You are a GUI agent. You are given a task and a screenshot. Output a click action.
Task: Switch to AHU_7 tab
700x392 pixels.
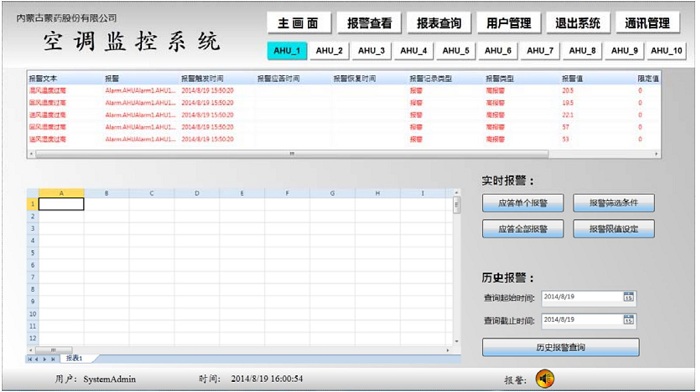[540, 51]
